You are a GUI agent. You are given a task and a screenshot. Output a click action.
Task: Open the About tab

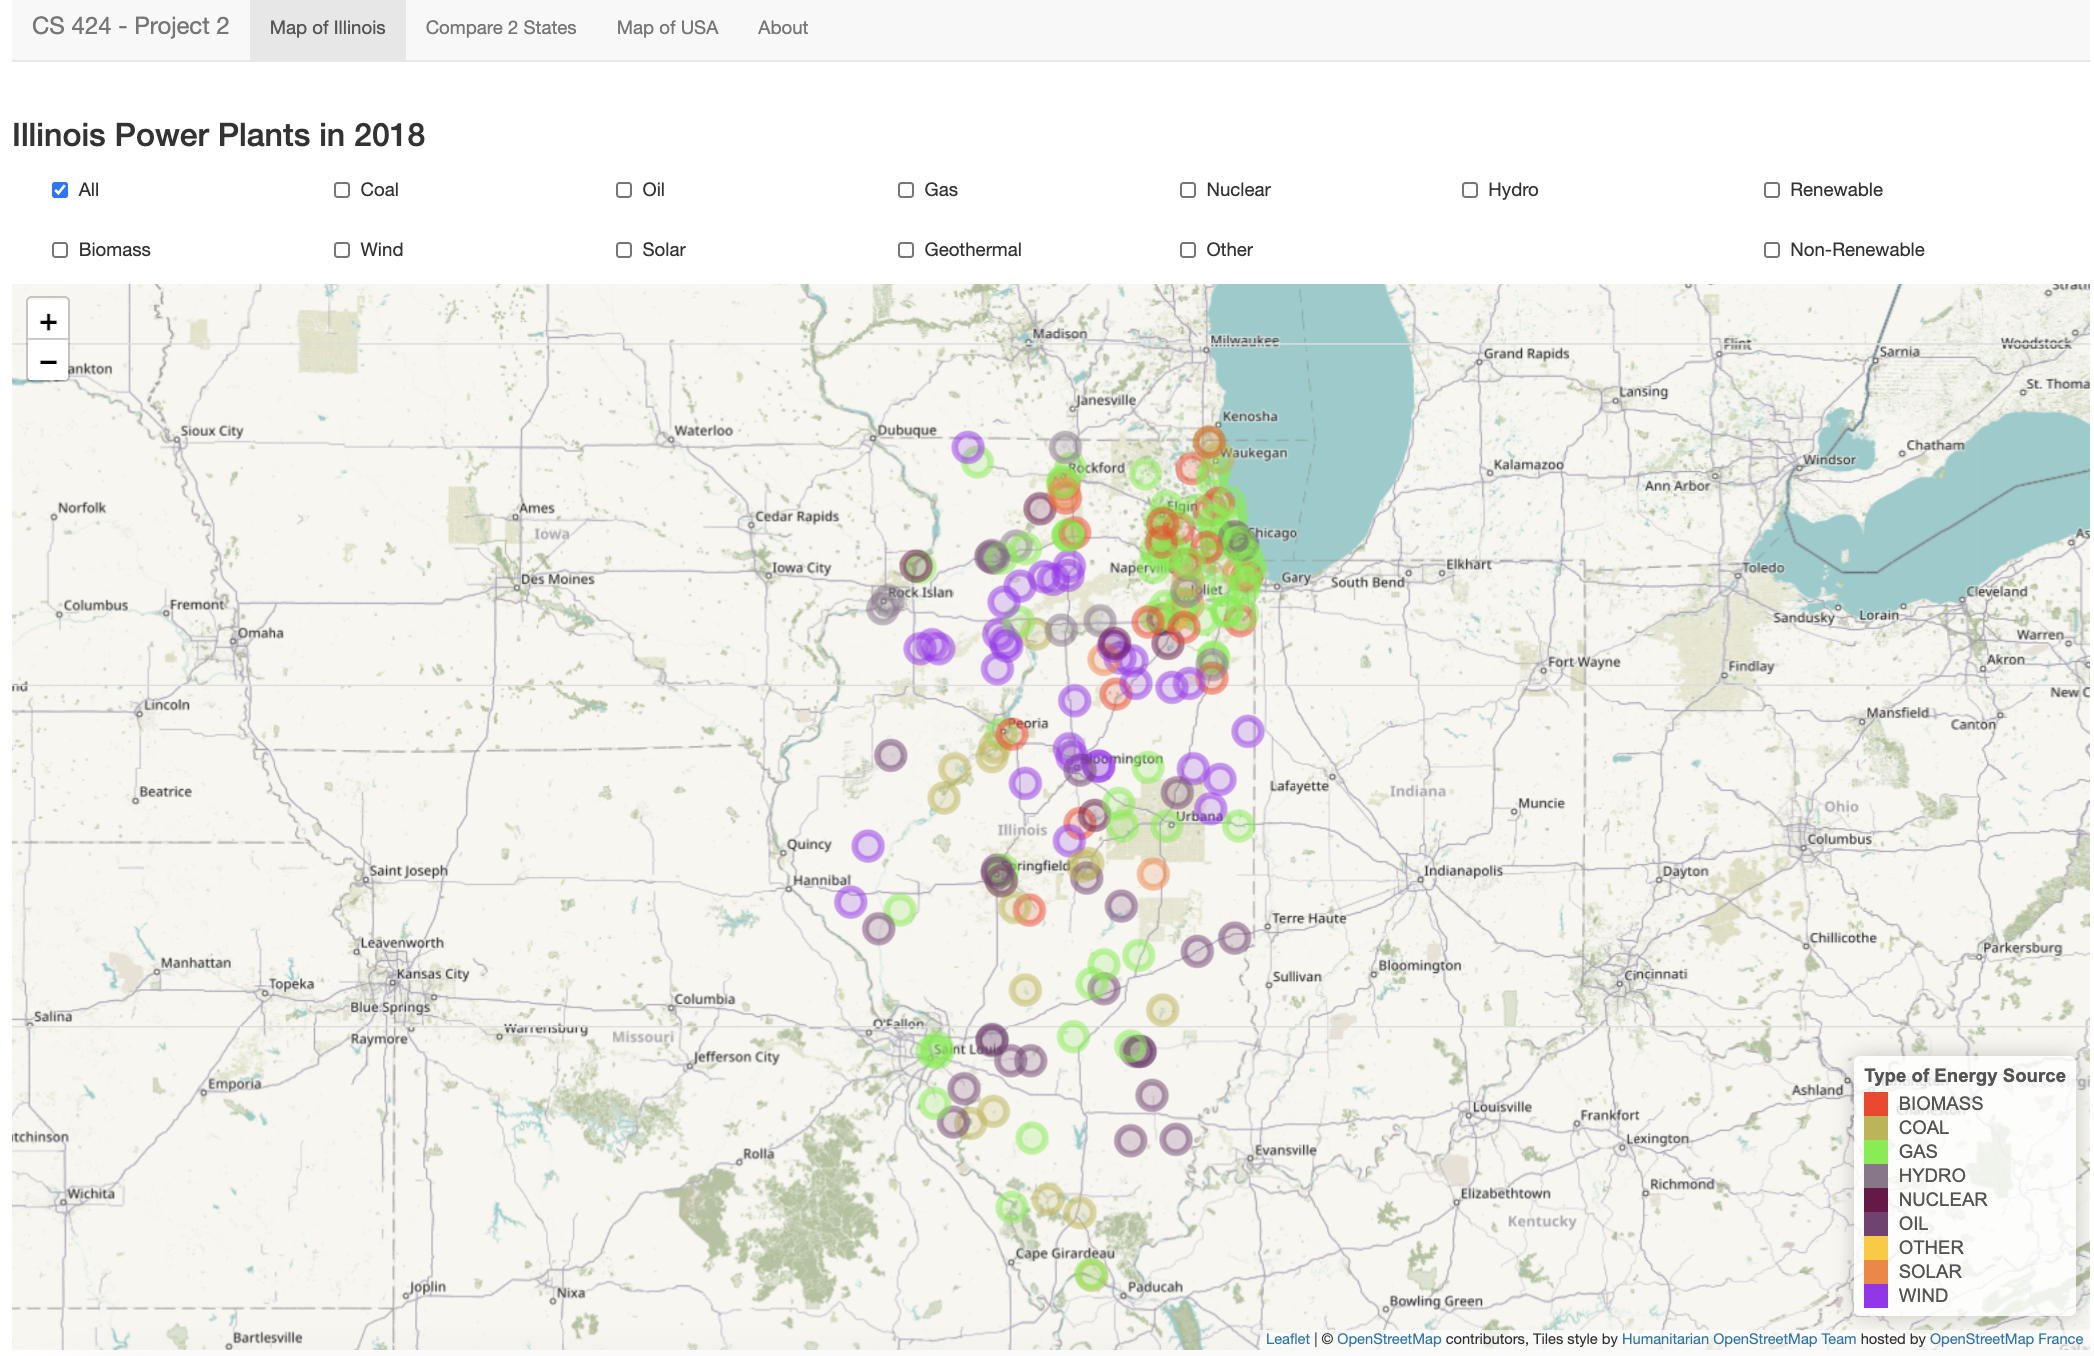[783, 28]
